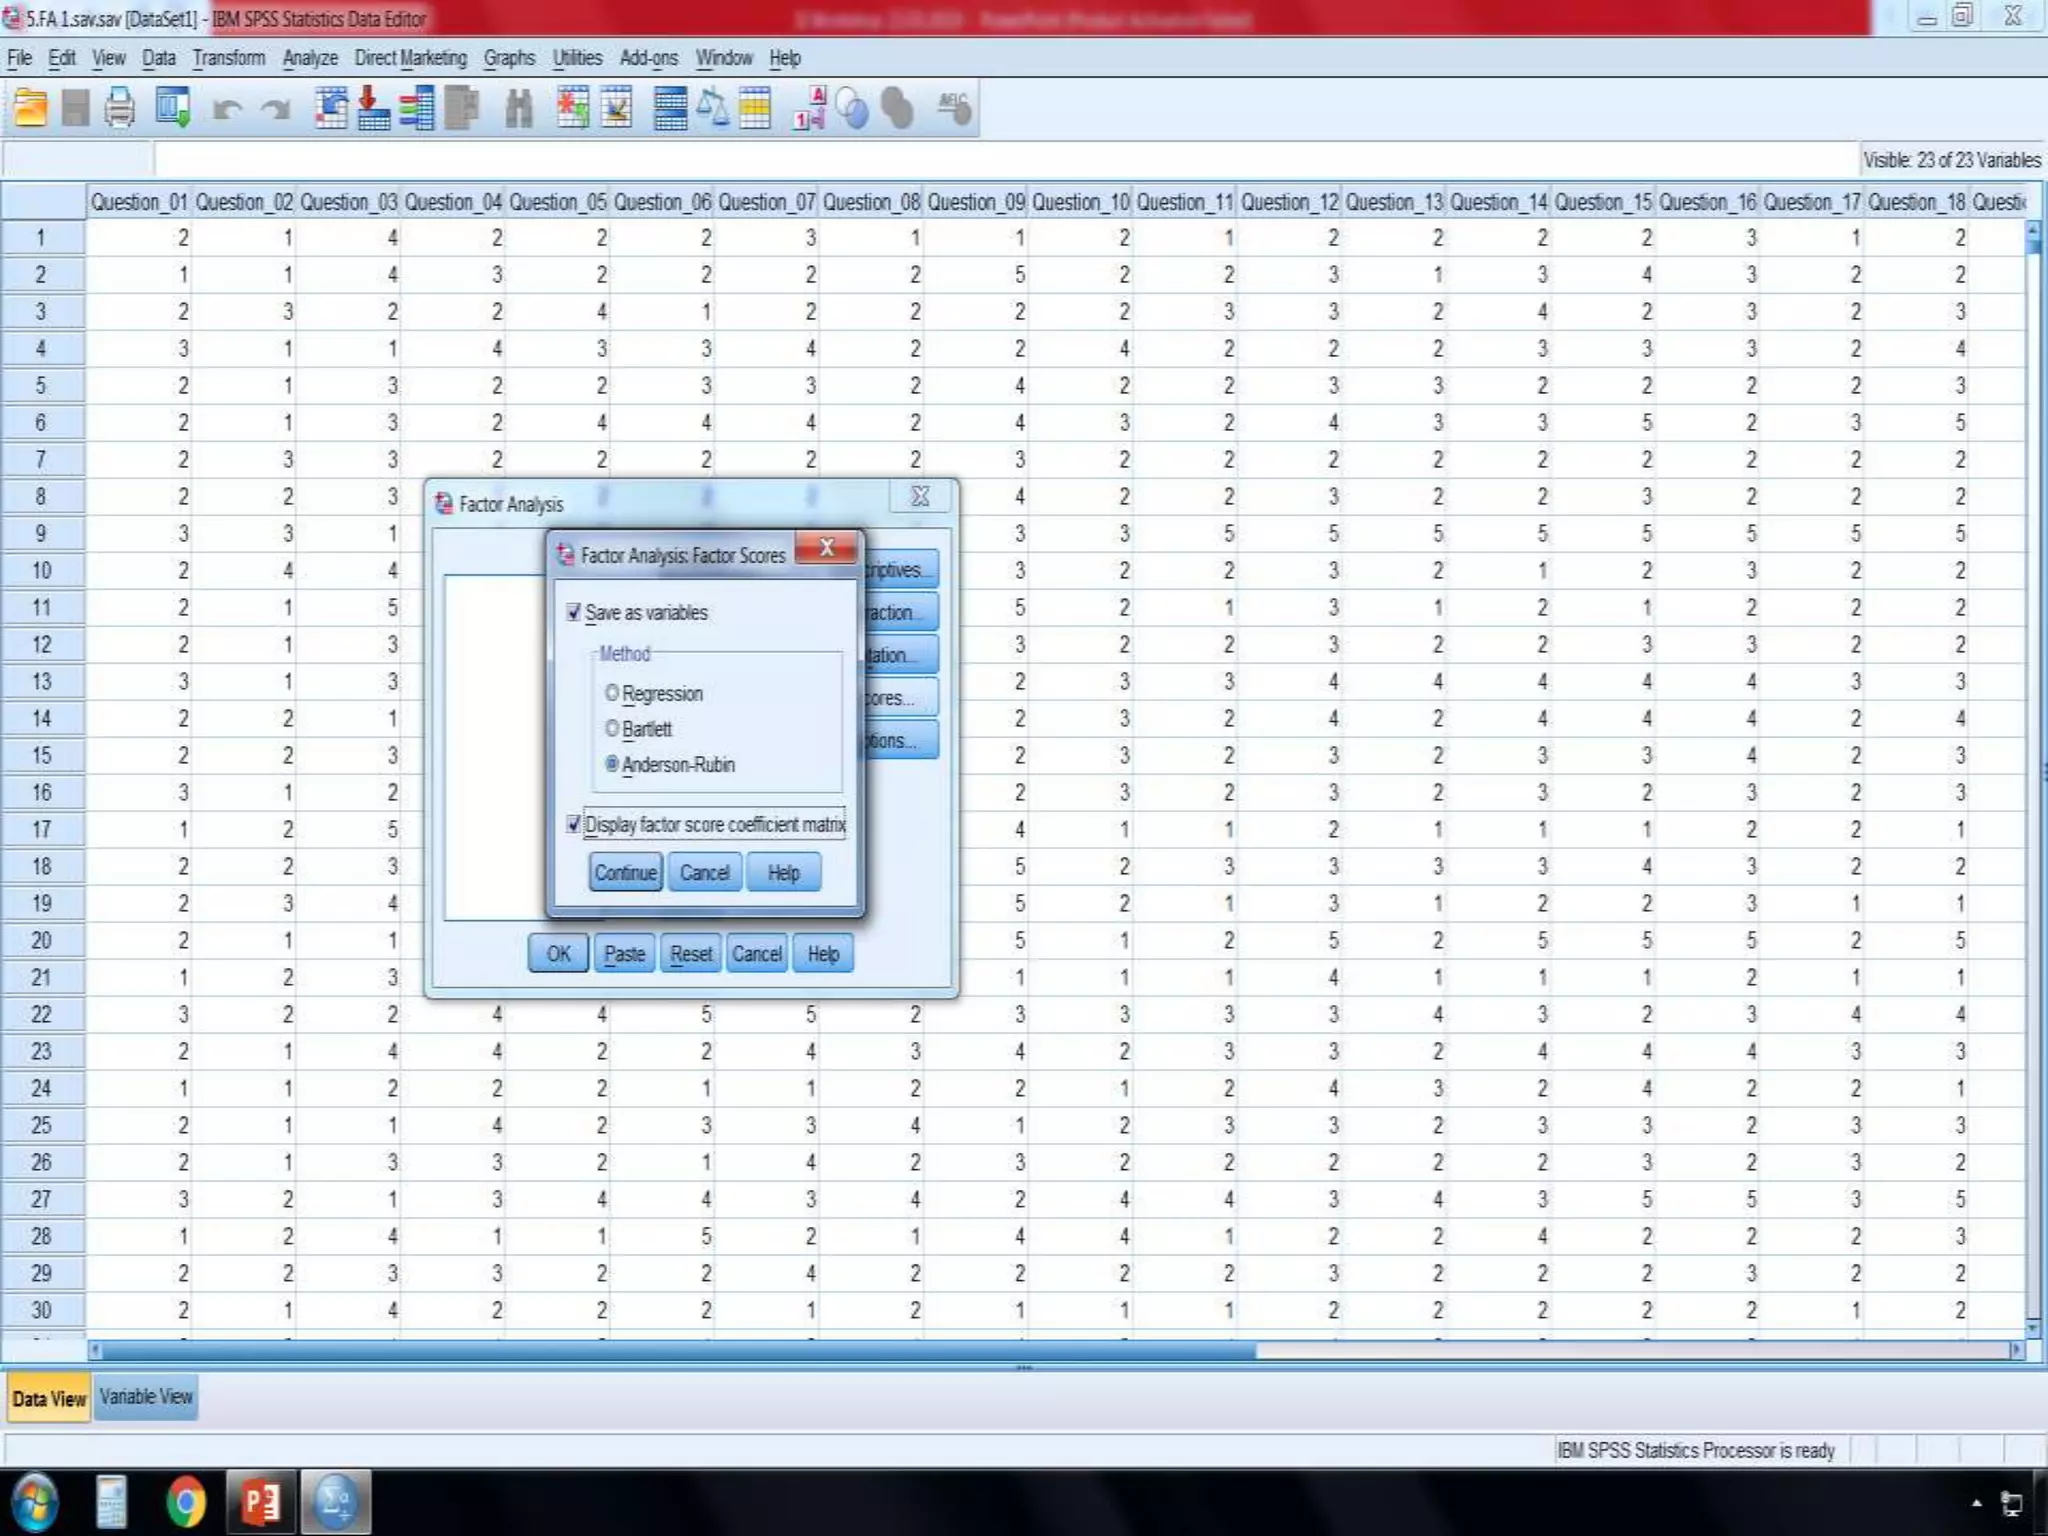Click the Value Labels icon in toolbar
This screenshot has width=2048, height=1536.
click(x=809, y=108)
